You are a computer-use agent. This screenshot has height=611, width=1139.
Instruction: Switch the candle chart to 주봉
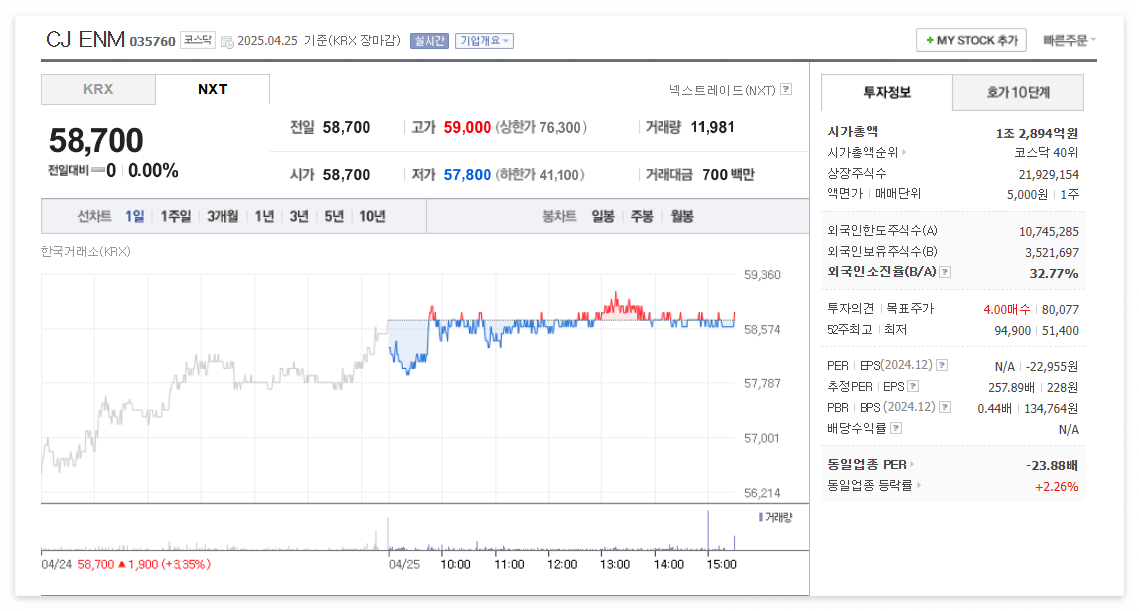pos(642,215)
